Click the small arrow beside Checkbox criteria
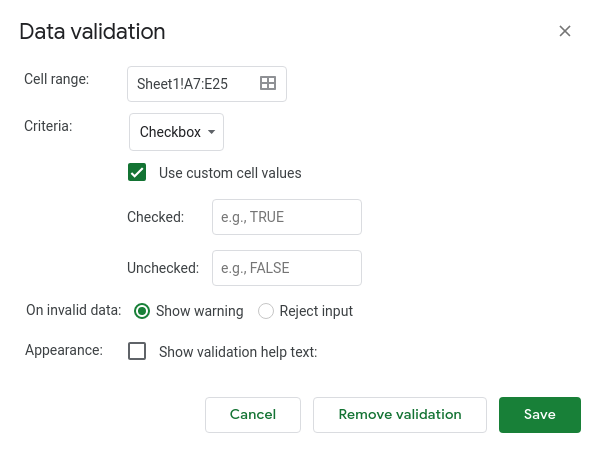This screenshot has width=601, height=455. [x=211, y=132]
